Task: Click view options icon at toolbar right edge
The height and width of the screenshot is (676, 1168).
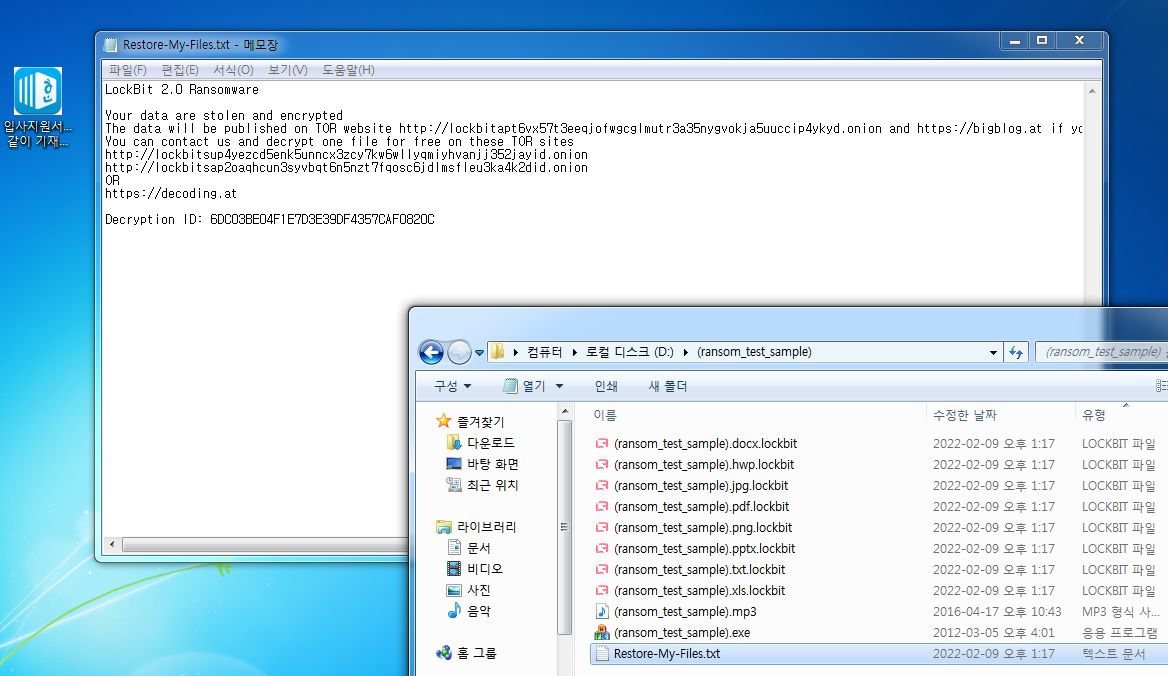Action: 1161,386
